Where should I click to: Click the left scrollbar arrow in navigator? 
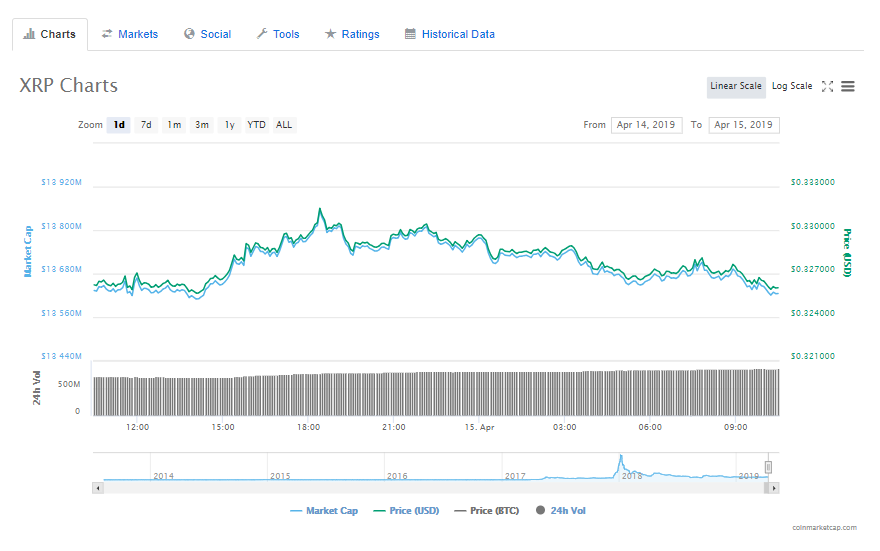pos(98,488)
